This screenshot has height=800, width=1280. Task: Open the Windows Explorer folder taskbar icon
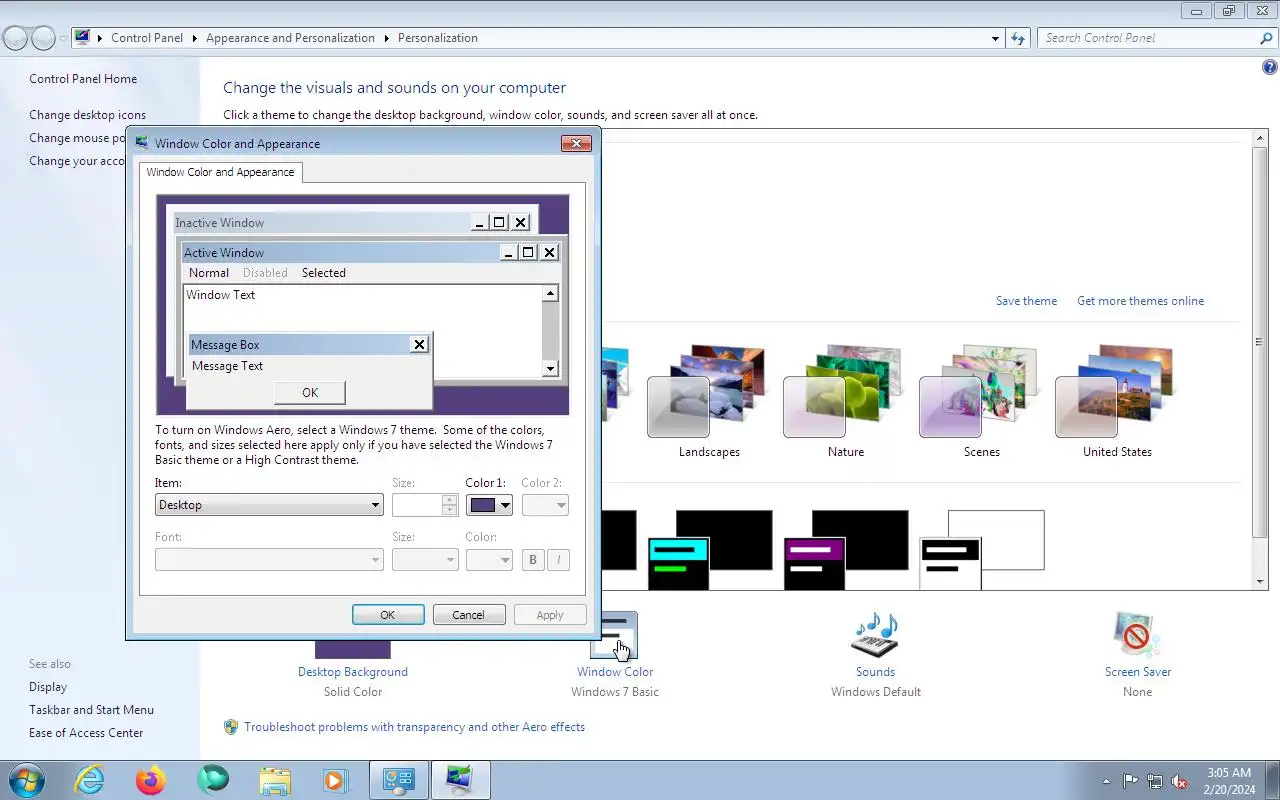[x=274, y=780]
